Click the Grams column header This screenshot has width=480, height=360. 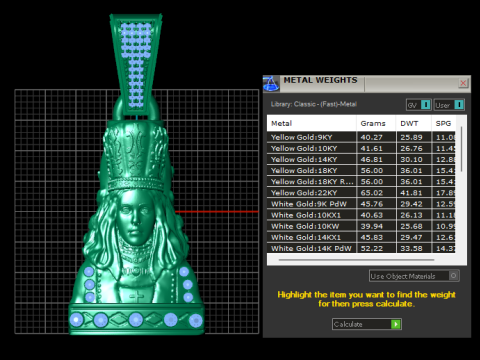376,123
